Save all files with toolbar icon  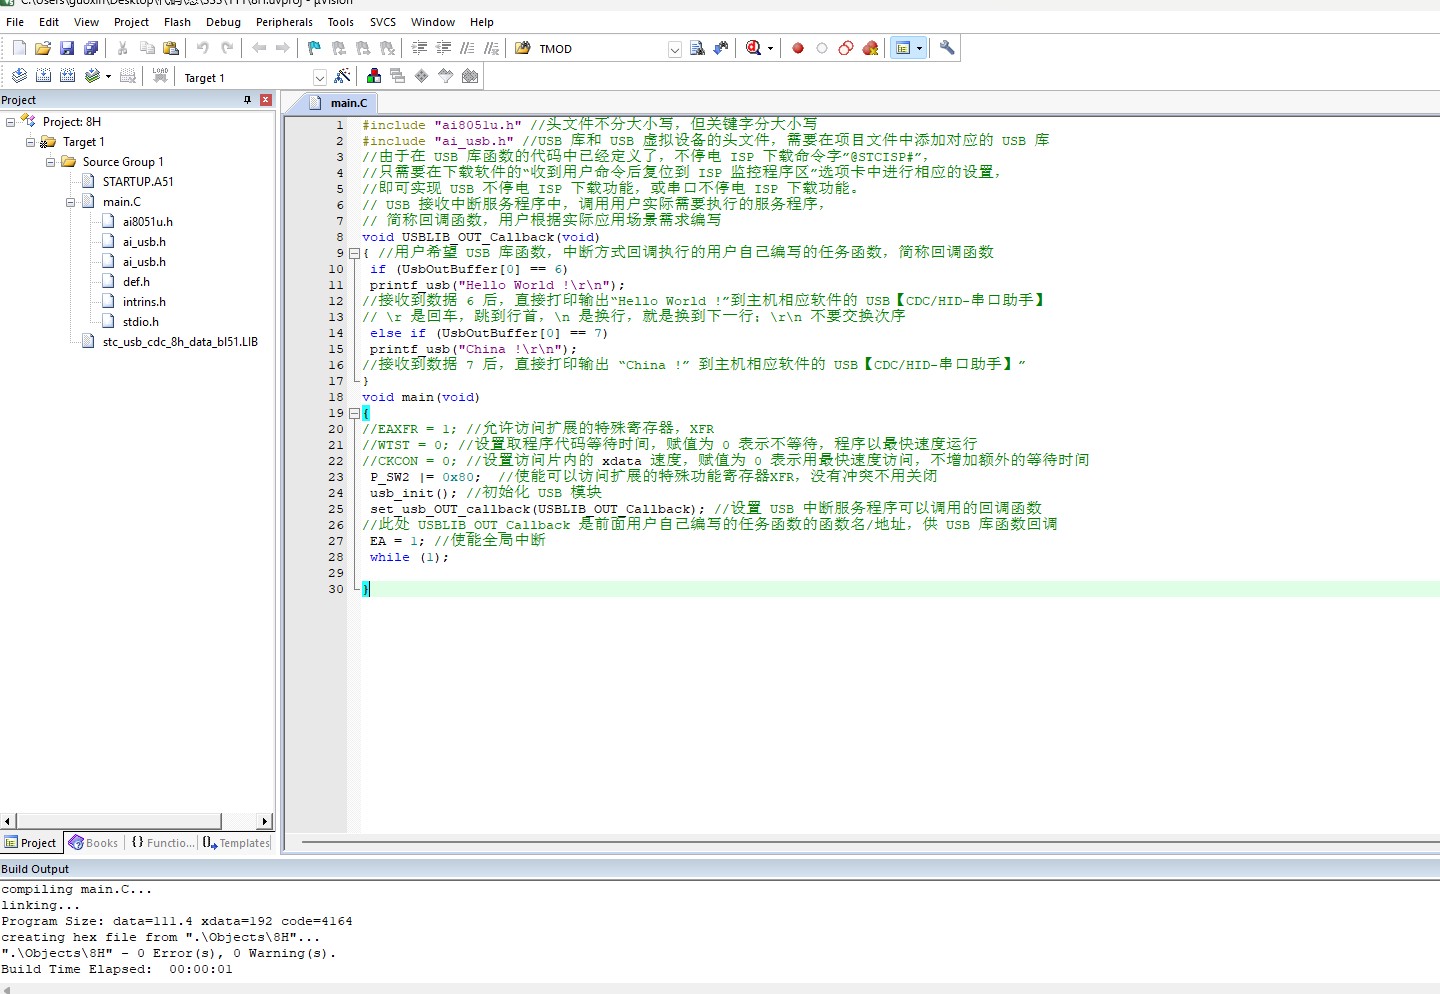[x=91, y=48]
